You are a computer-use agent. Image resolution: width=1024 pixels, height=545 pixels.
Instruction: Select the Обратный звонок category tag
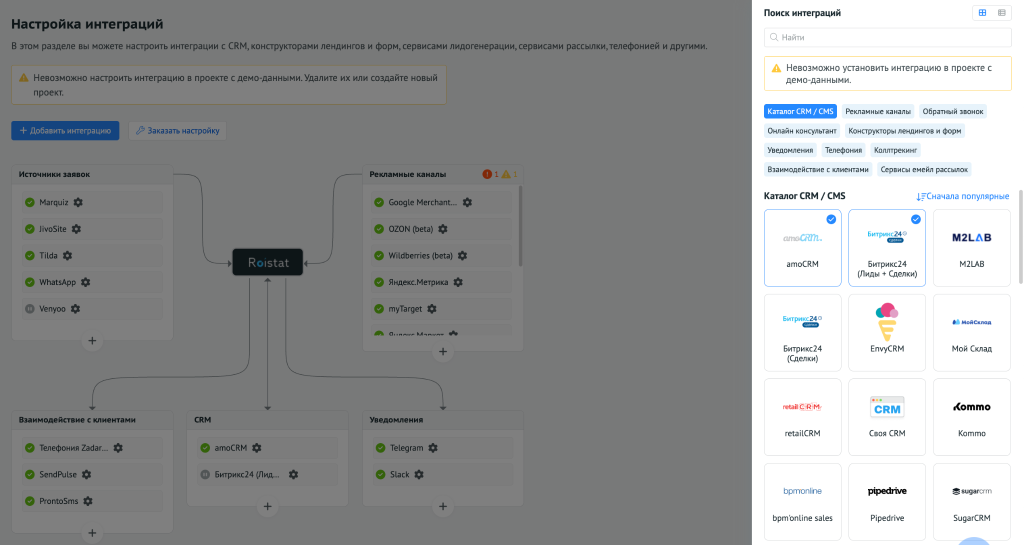click(x=953, y=112)
